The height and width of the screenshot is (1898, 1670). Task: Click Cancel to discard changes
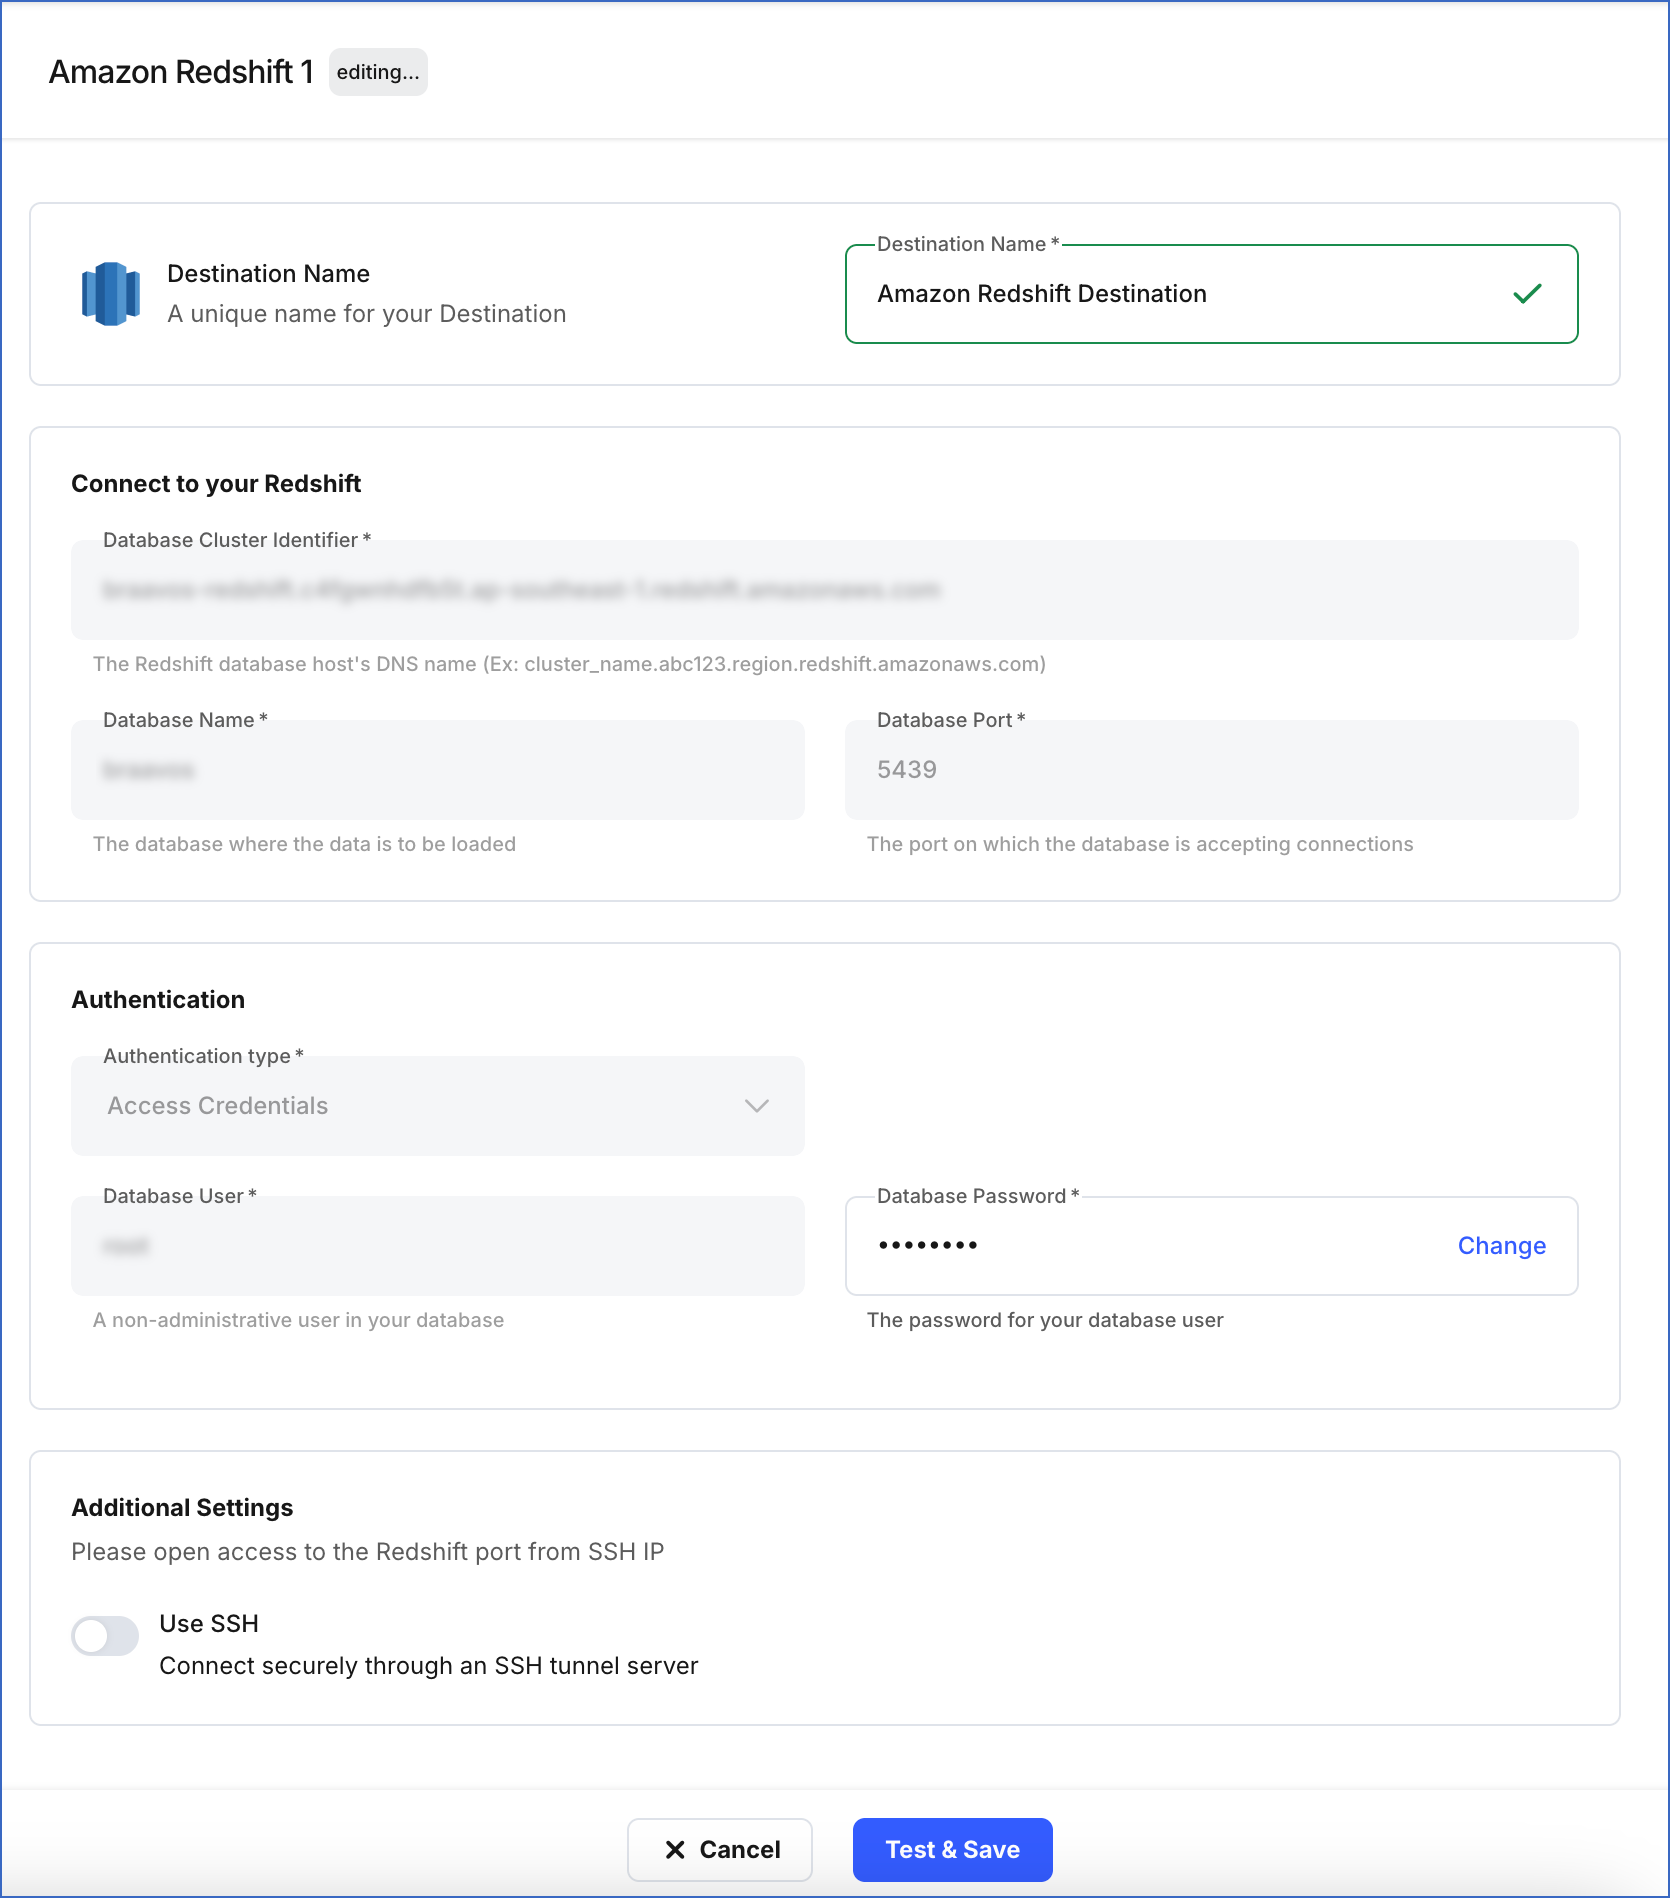click(719, 1849)
